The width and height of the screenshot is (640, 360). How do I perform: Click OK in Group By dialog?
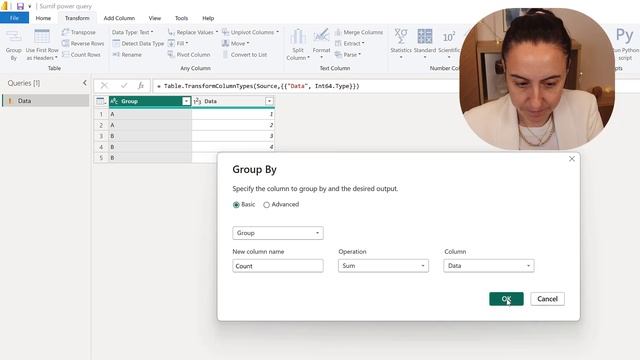tap(506, 299)
